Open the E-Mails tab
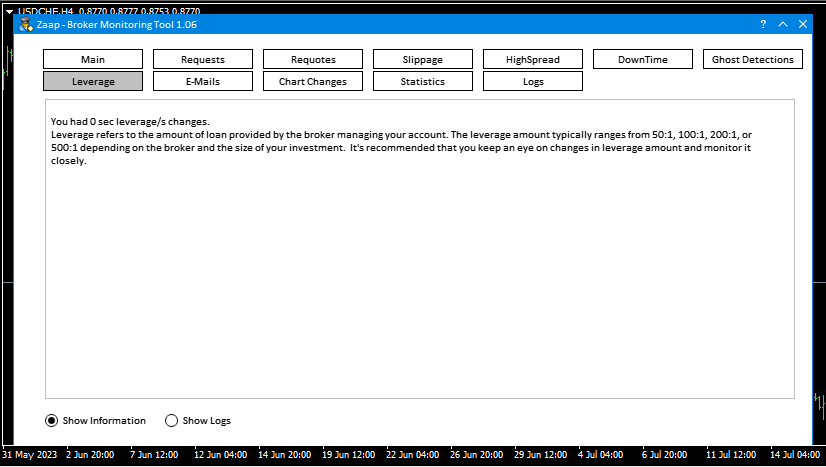Viewport: 826px width, 467px height. pos(203,82)
